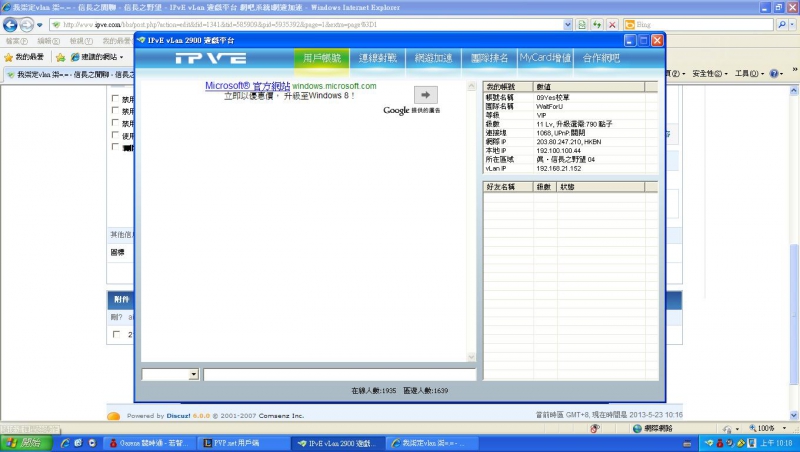Expand the command bar overflow chevron

[794, 69]
